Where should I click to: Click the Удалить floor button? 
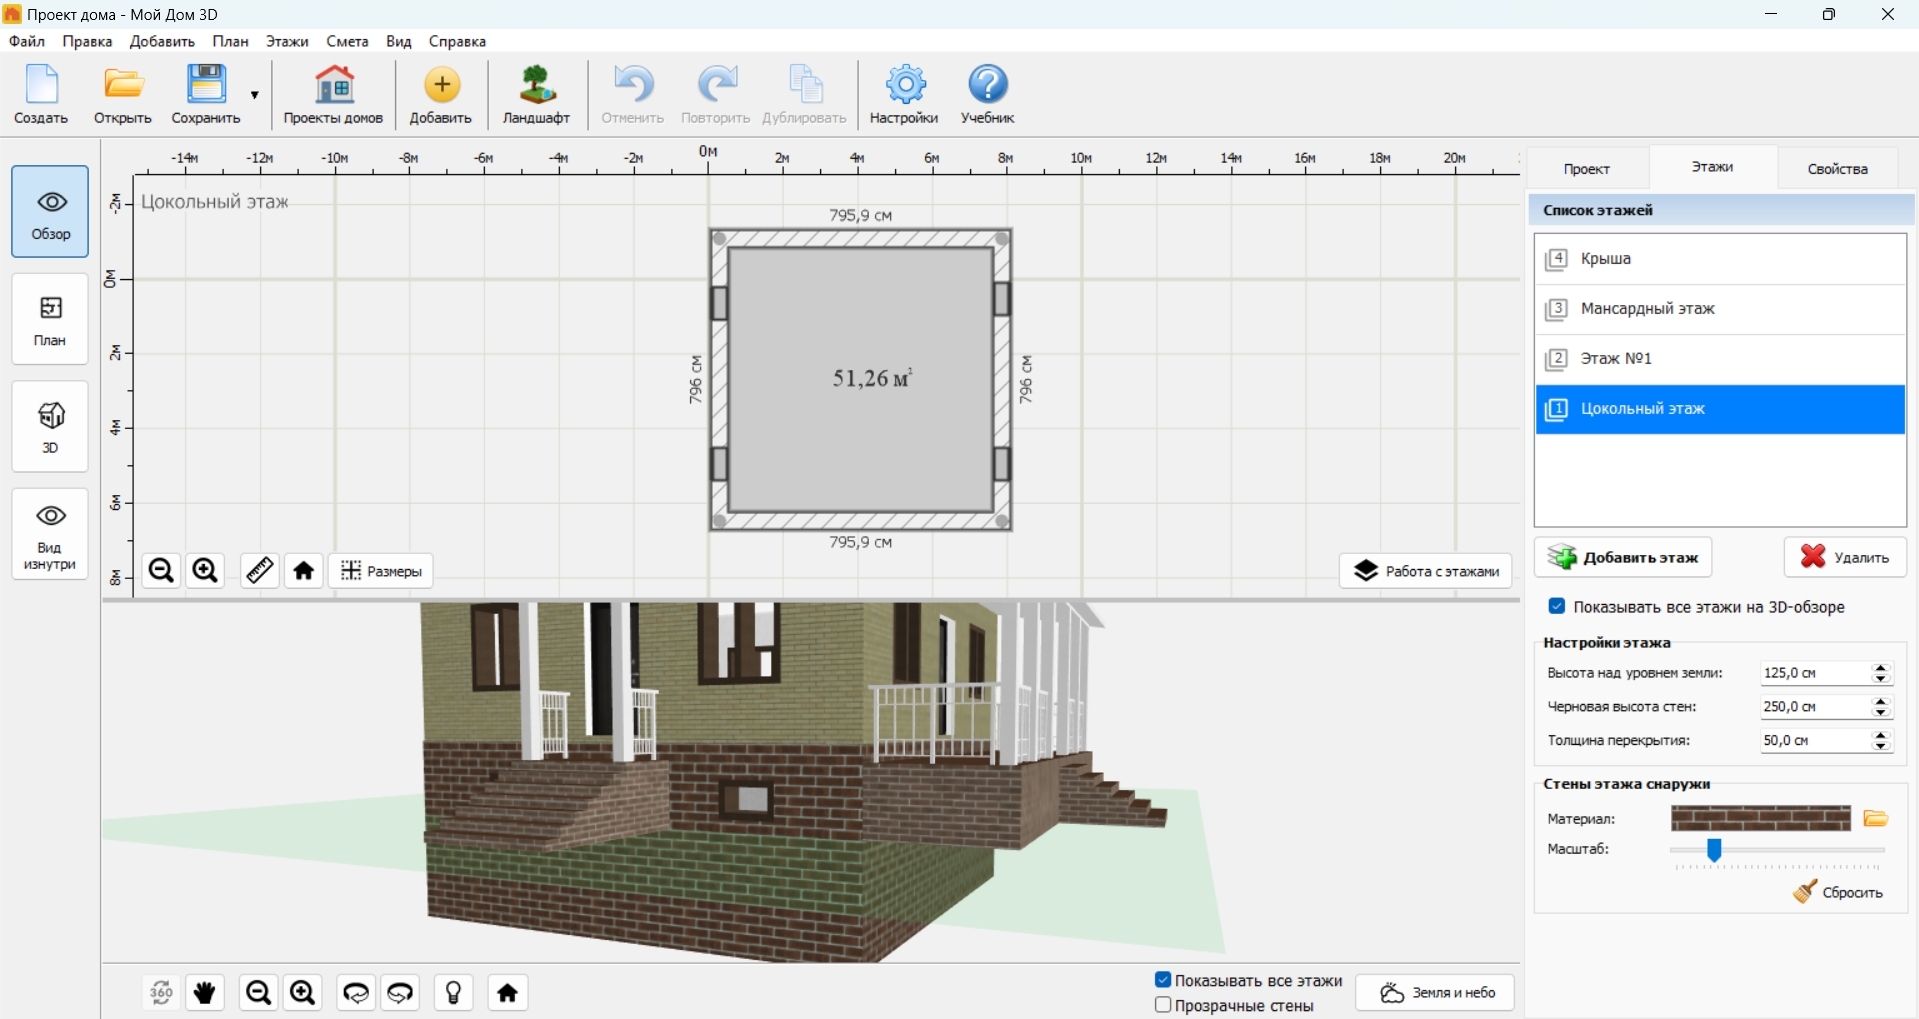pyautogui.click(x=1845, y=557)
